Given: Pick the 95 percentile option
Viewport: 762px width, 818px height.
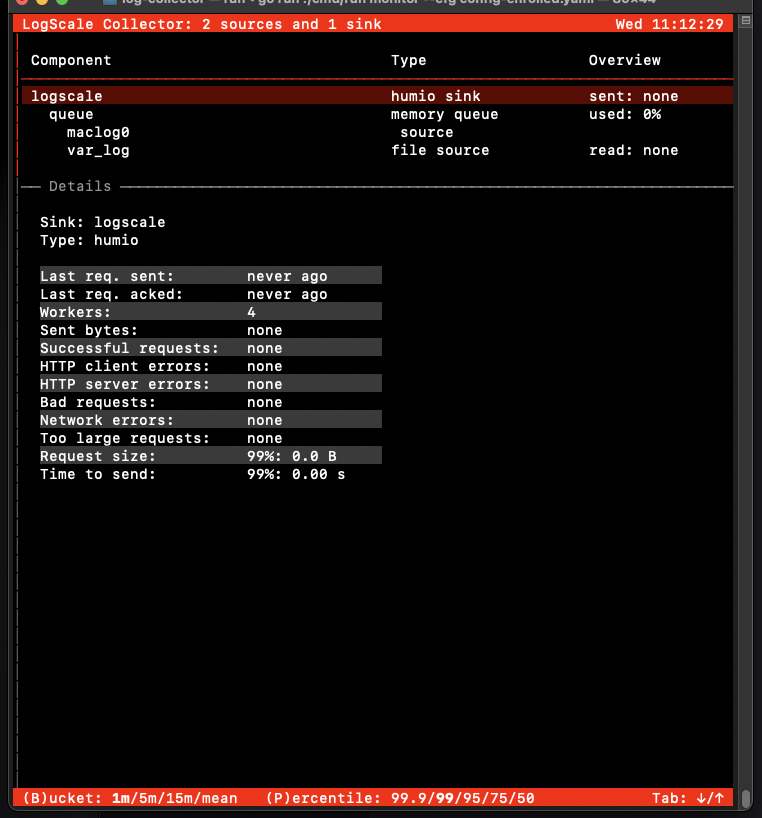Looking at the screenshot, I should pyautogui.click(x=462, y=798).
